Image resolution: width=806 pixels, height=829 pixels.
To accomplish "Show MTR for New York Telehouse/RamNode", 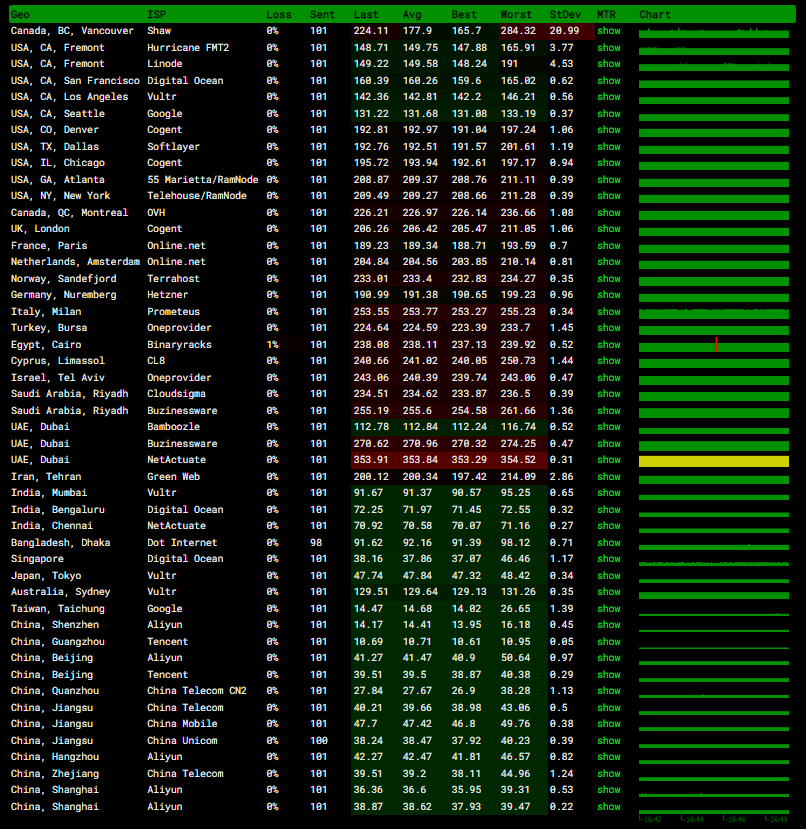I will [609, 196].
